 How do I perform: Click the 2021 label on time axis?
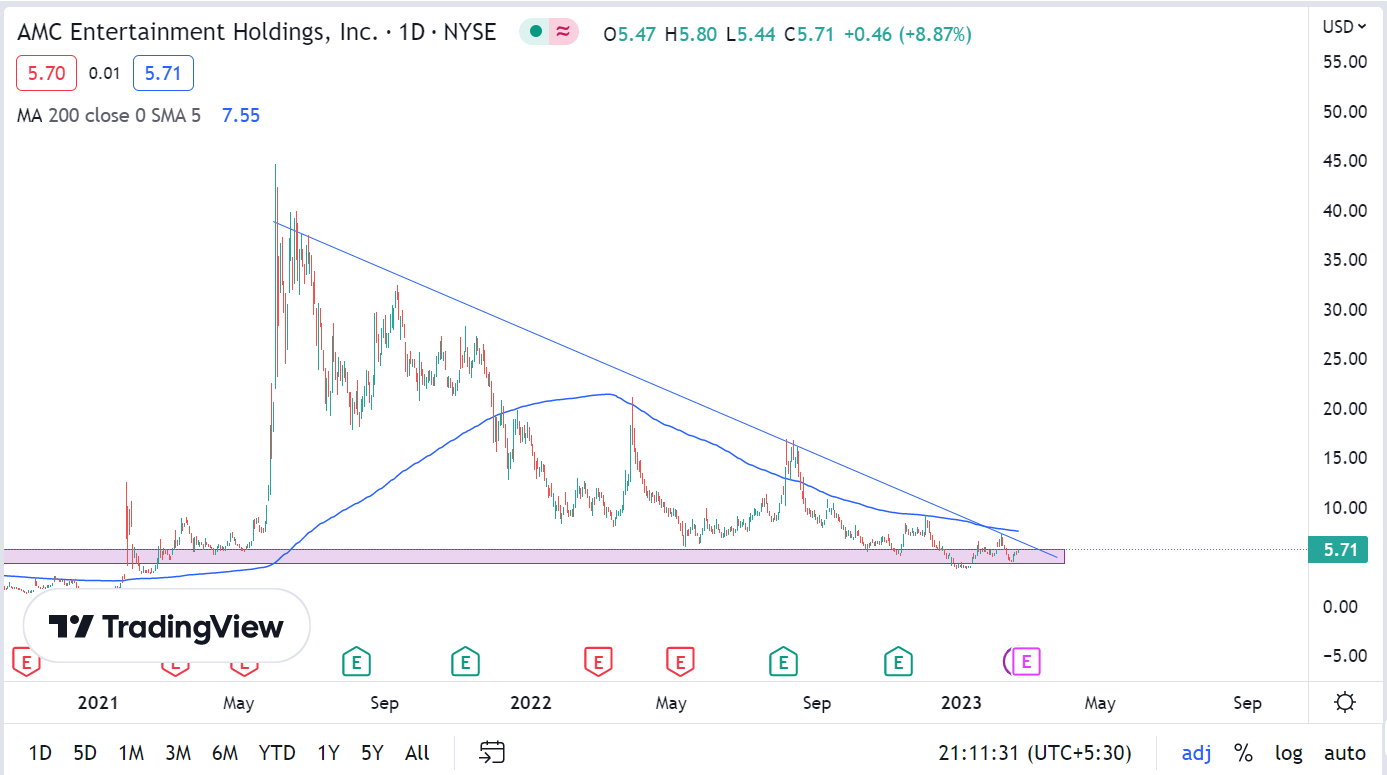[97, 703]
